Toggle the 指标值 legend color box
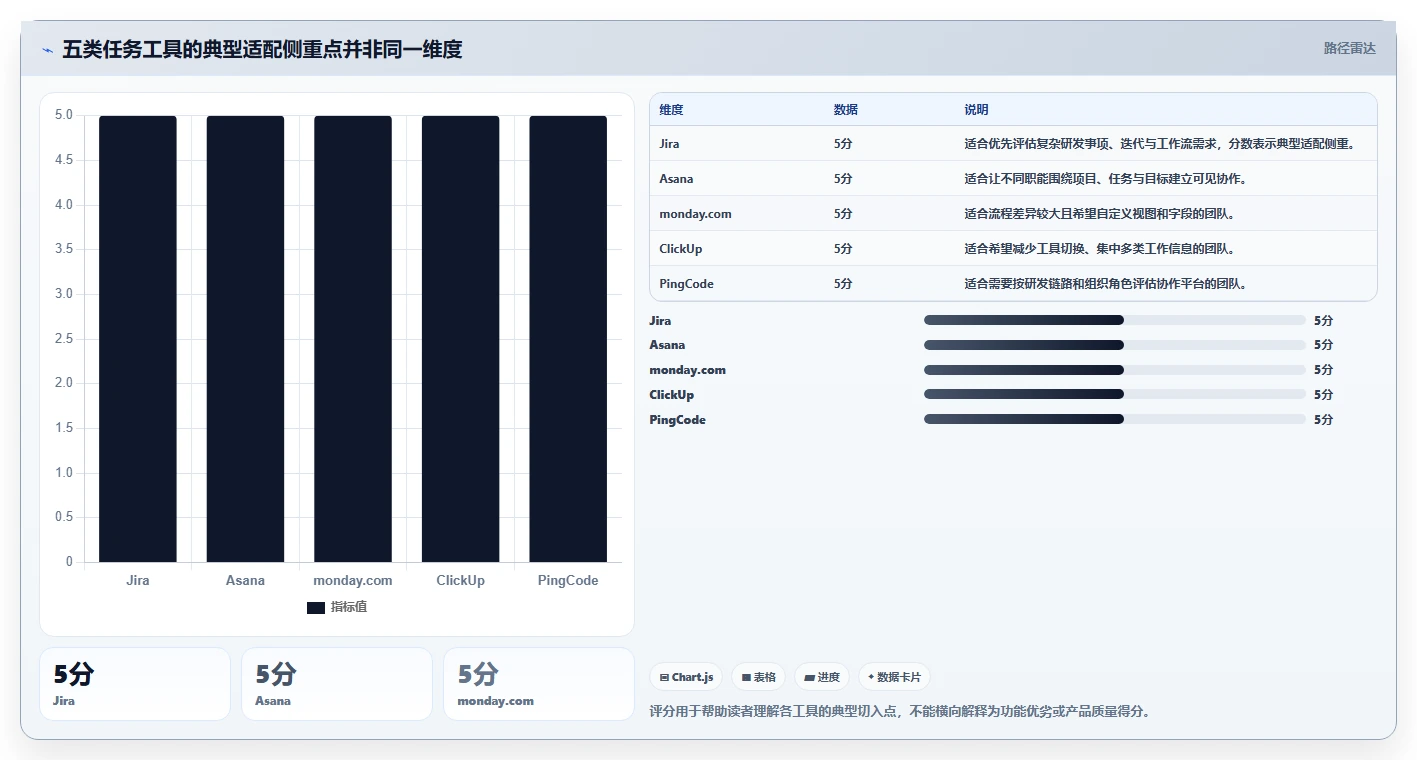The width and height of the screenshot is (1417, 760). pyautogui.click(x=316, y=608)
